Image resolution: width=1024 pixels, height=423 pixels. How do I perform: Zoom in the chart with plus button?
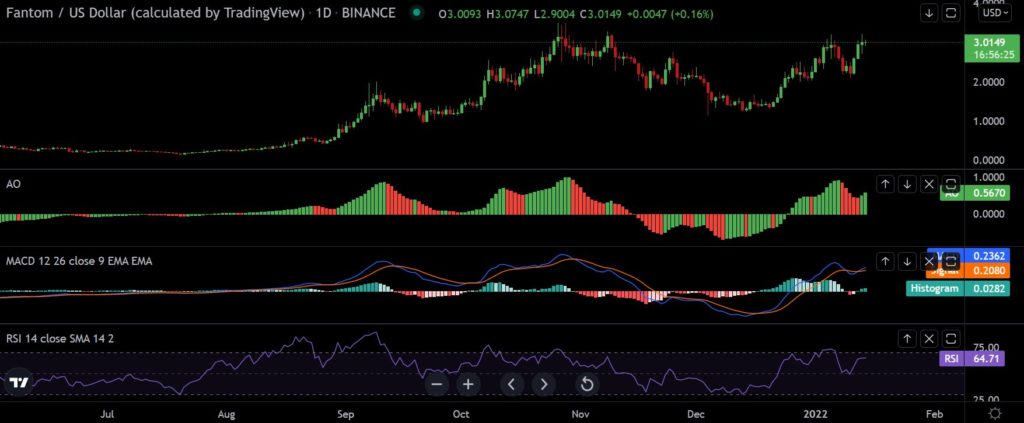468,384
